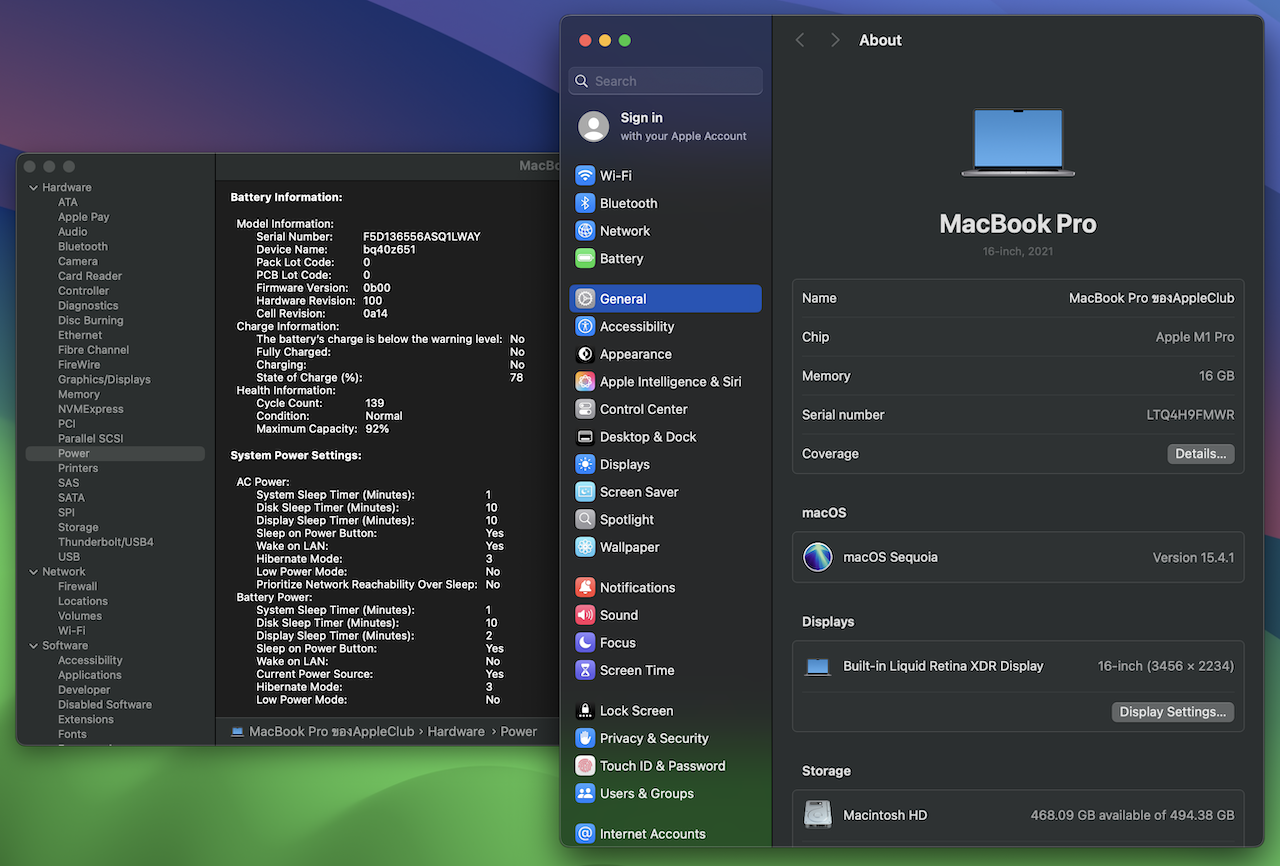Select Wi-Fi under Network in System Information
Screen dimensions: 1280x866
coord(71,631)
